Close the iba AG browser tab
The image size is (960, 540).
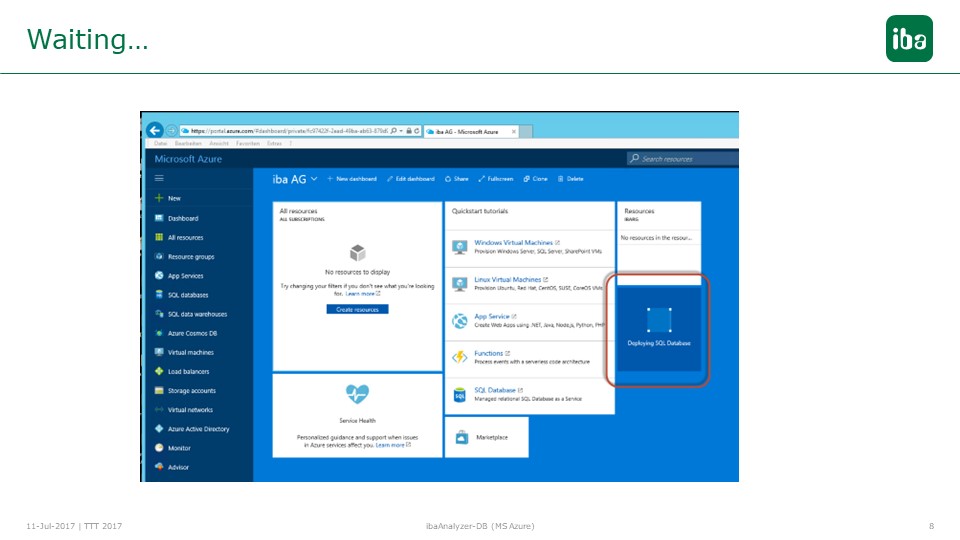pyautogui.click(x=514, y=132)
